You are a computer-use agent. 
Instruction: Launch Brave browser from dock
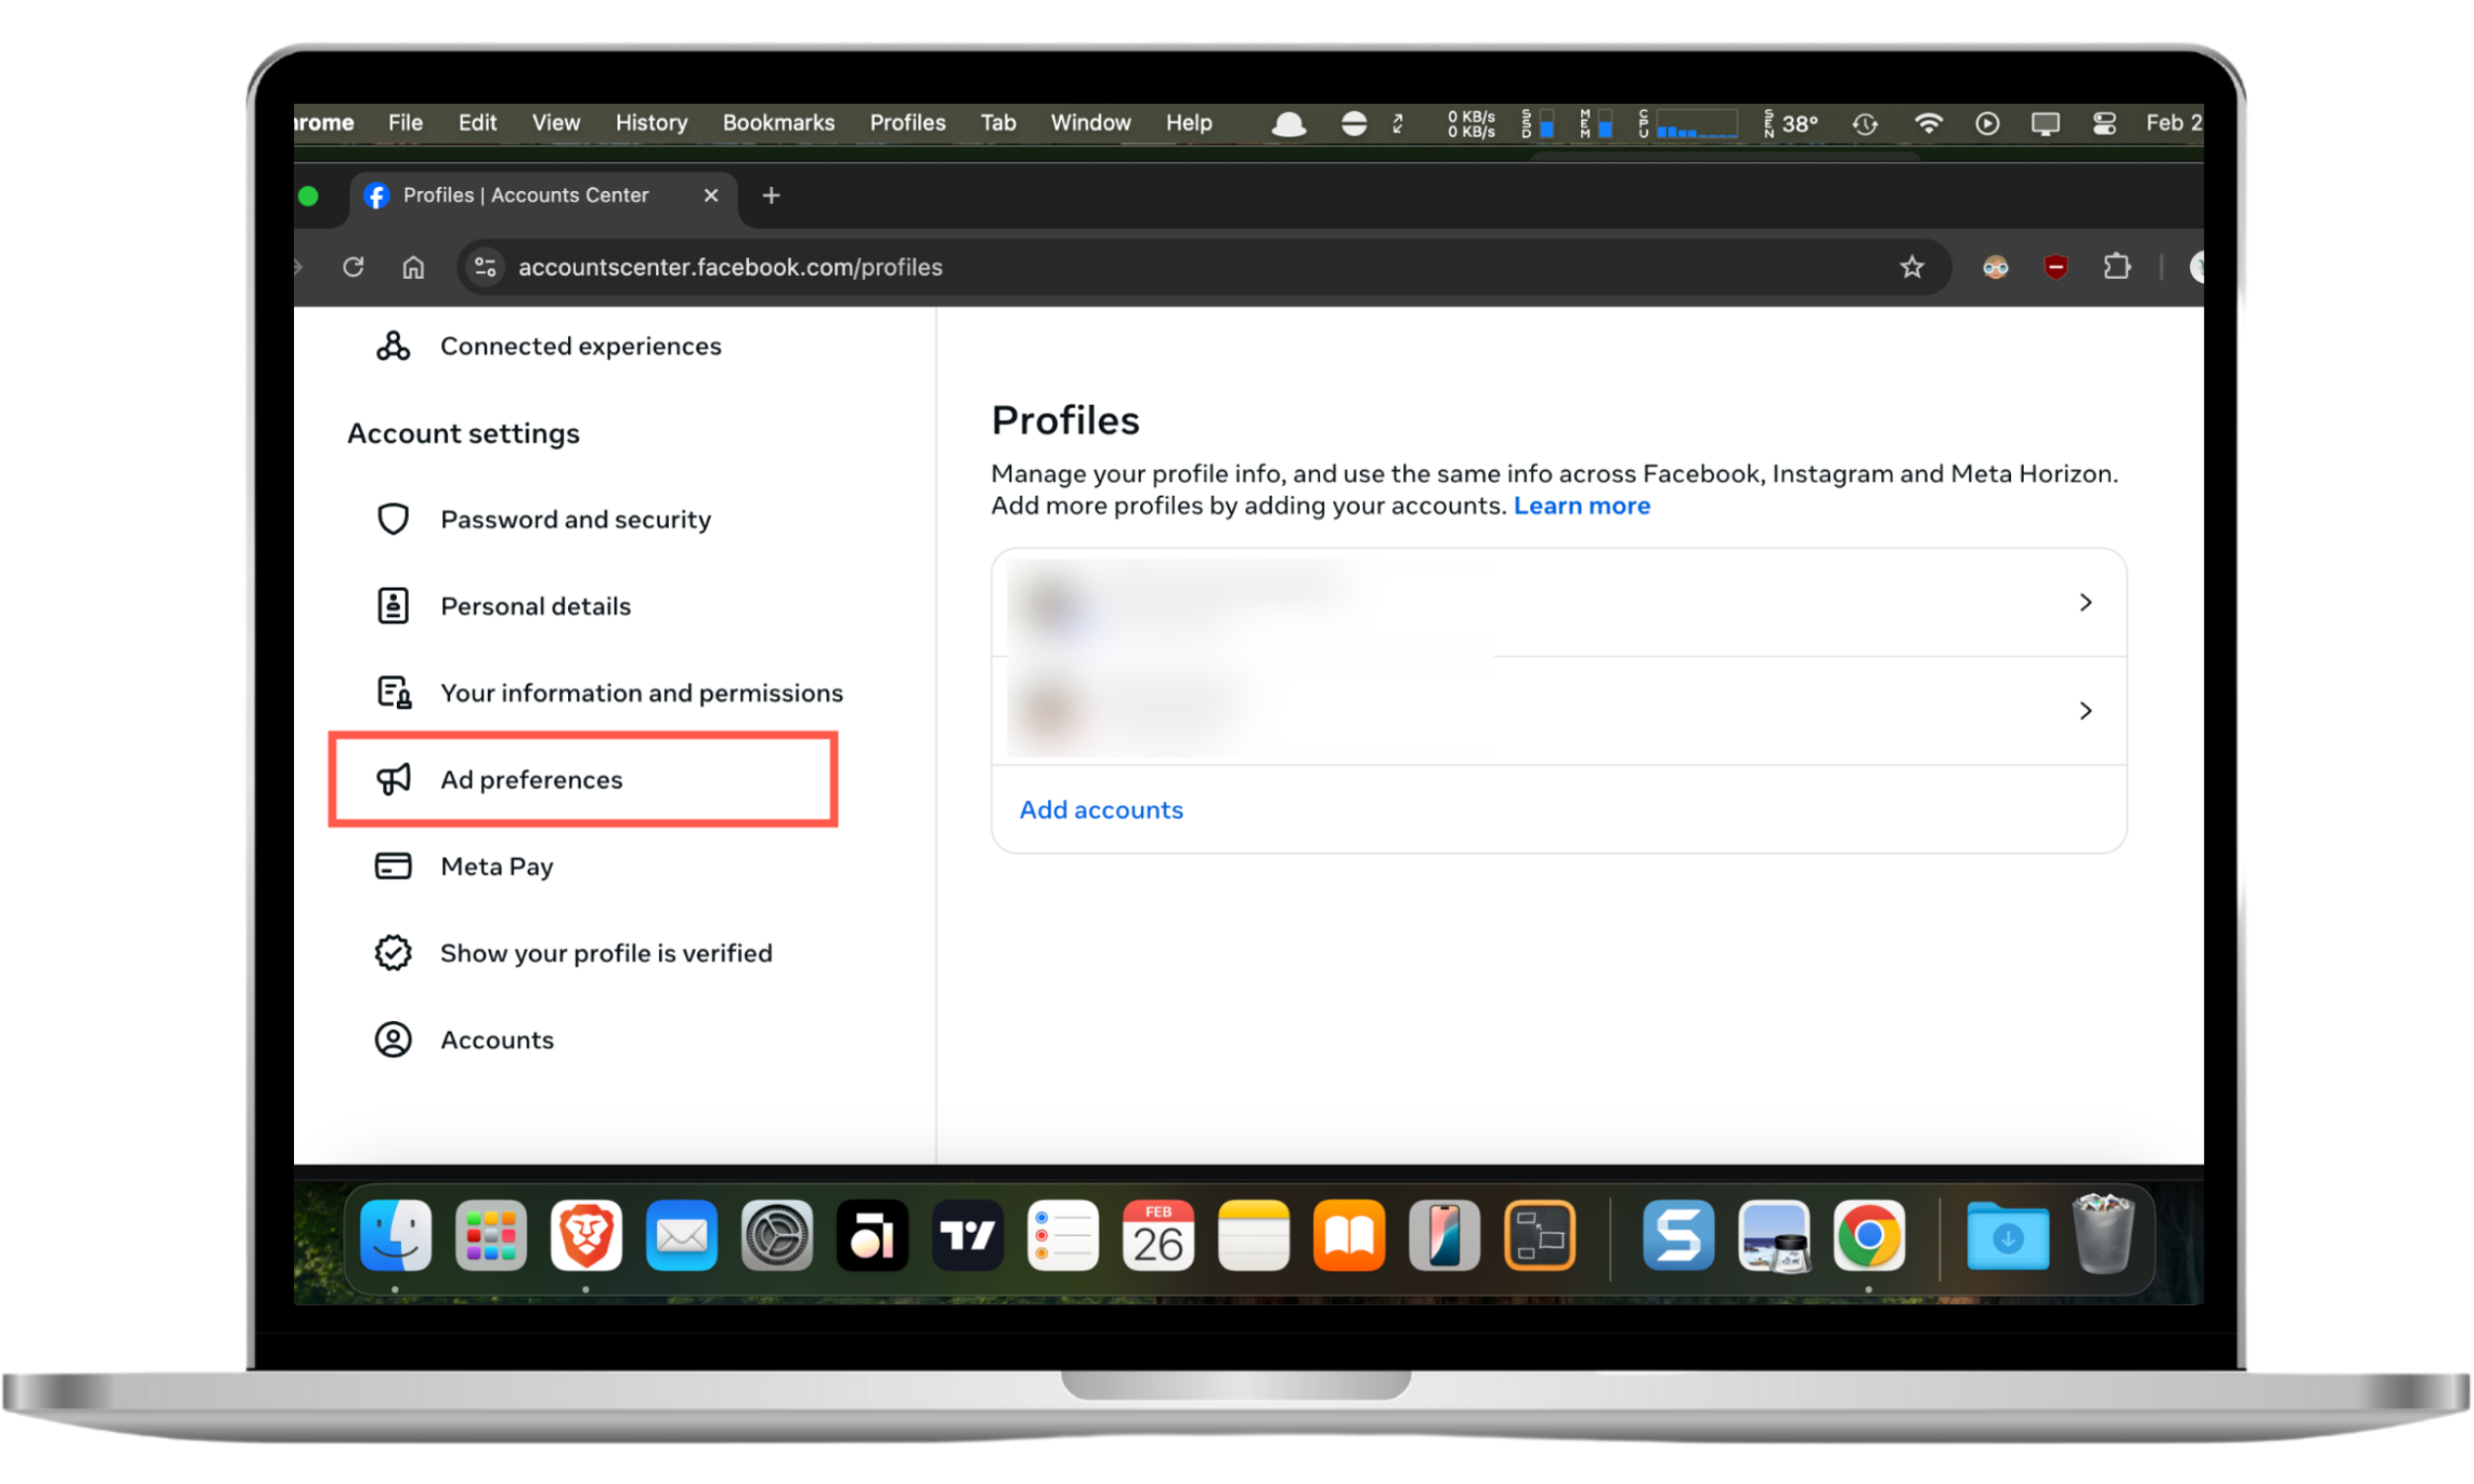click(x=586, y=1237)
